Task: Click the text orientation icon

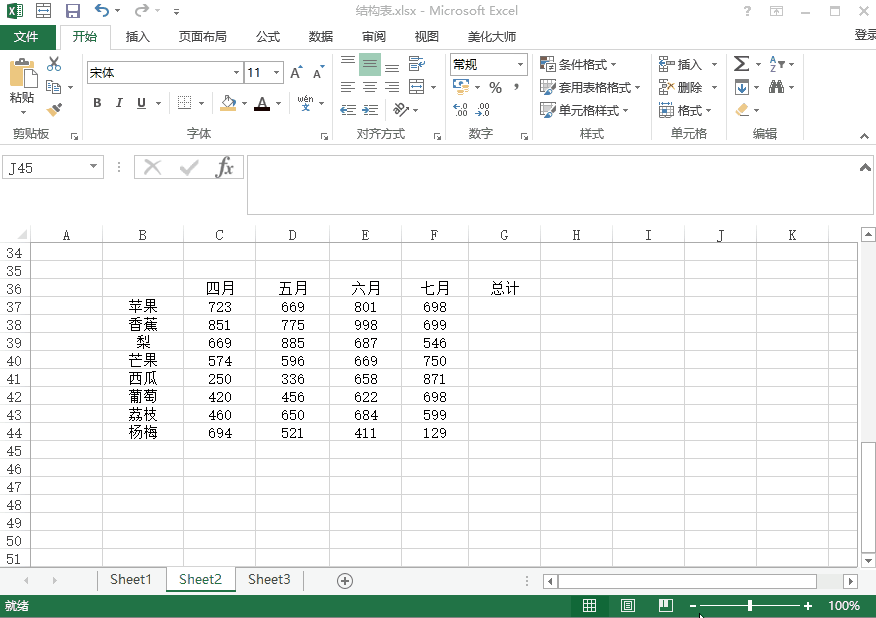Action: pyautogui.click(x=401, y=110)
